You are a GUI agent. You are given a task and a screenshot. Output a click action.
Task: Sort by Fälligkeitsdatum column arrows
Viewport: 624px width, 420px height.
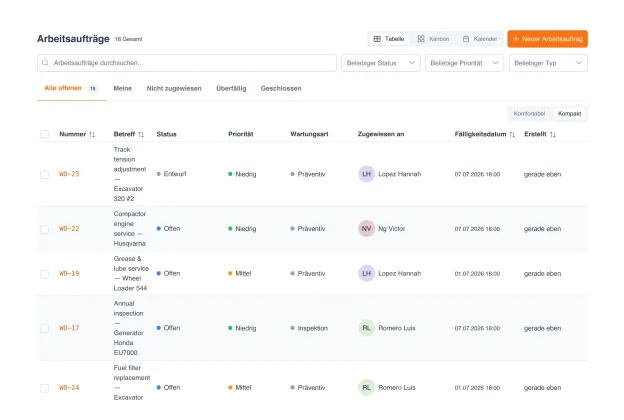click(512, 135)
